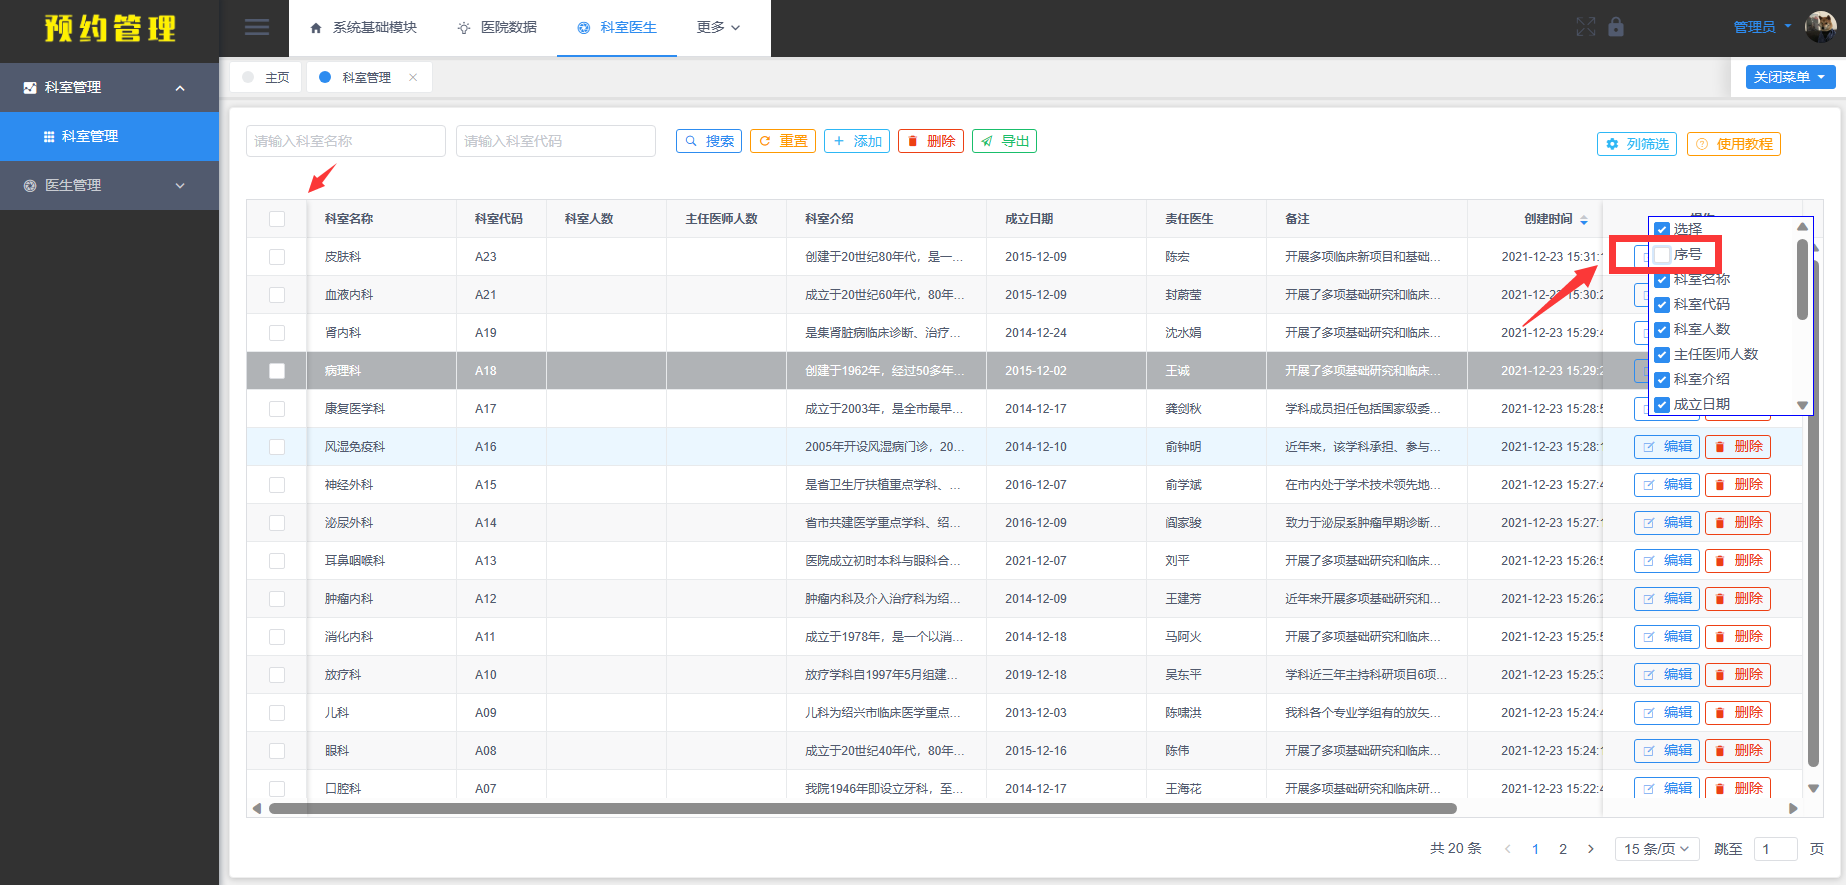Click the 创建时间 sort arrows icon

click(x=1584, y=219)
